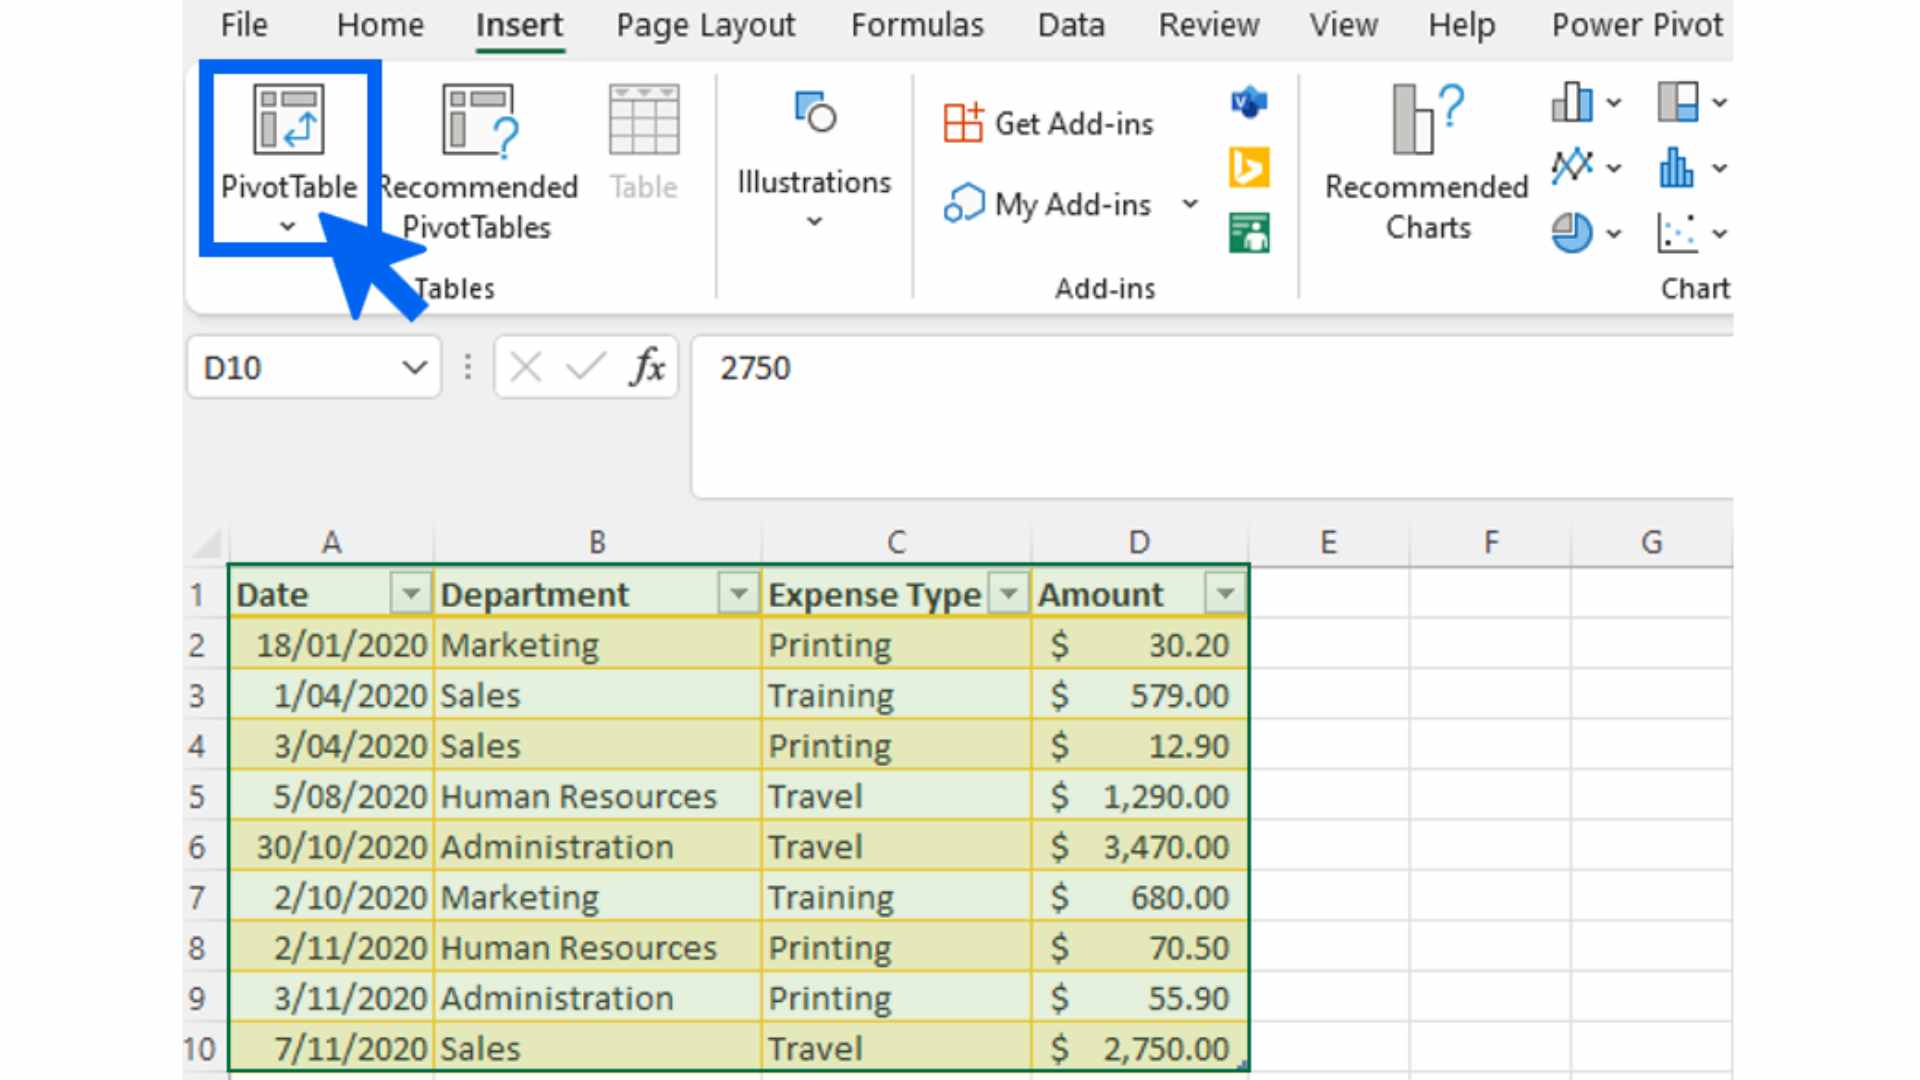Screen dimensions: 1920x1080
Task: Insert a statistic histogram chart
Action: 1678,167
